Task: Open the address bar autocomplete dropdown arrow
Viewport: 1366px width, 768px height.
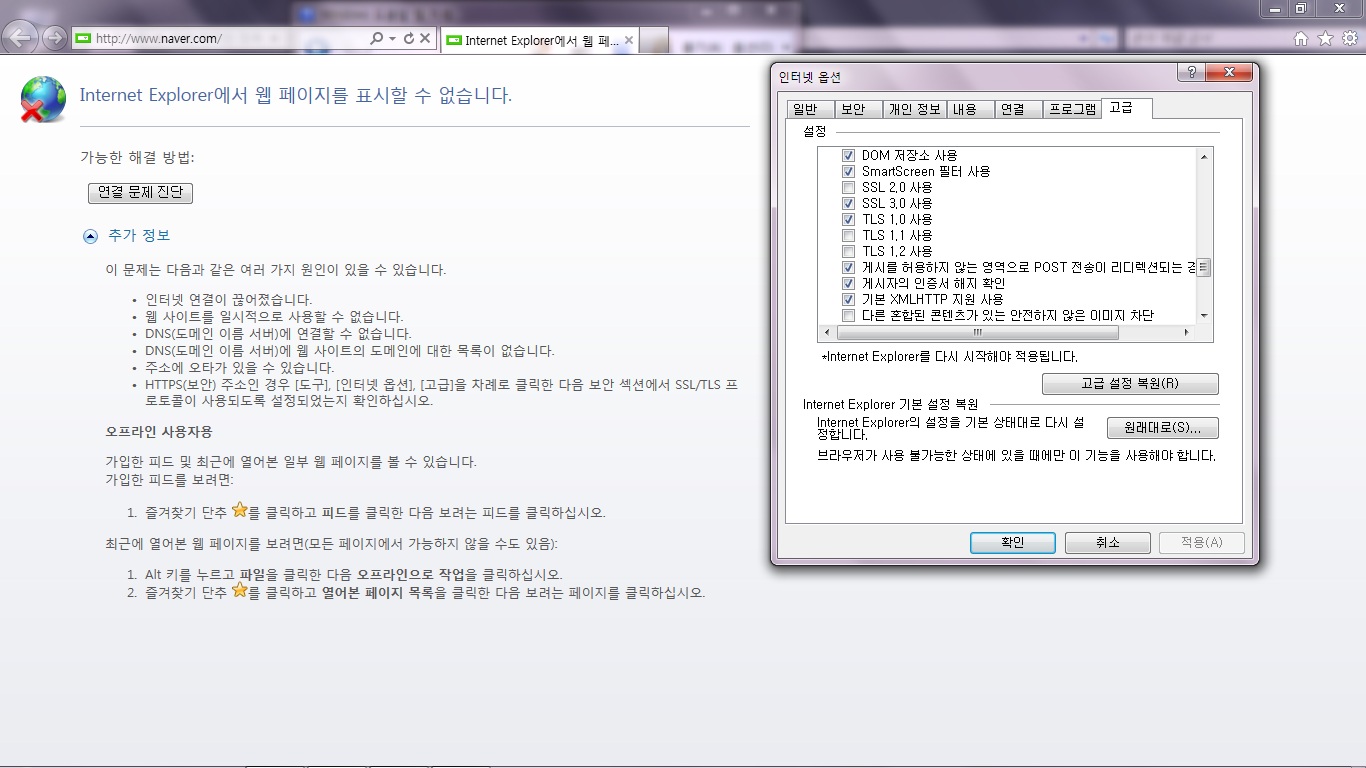Action: (393, 38)
